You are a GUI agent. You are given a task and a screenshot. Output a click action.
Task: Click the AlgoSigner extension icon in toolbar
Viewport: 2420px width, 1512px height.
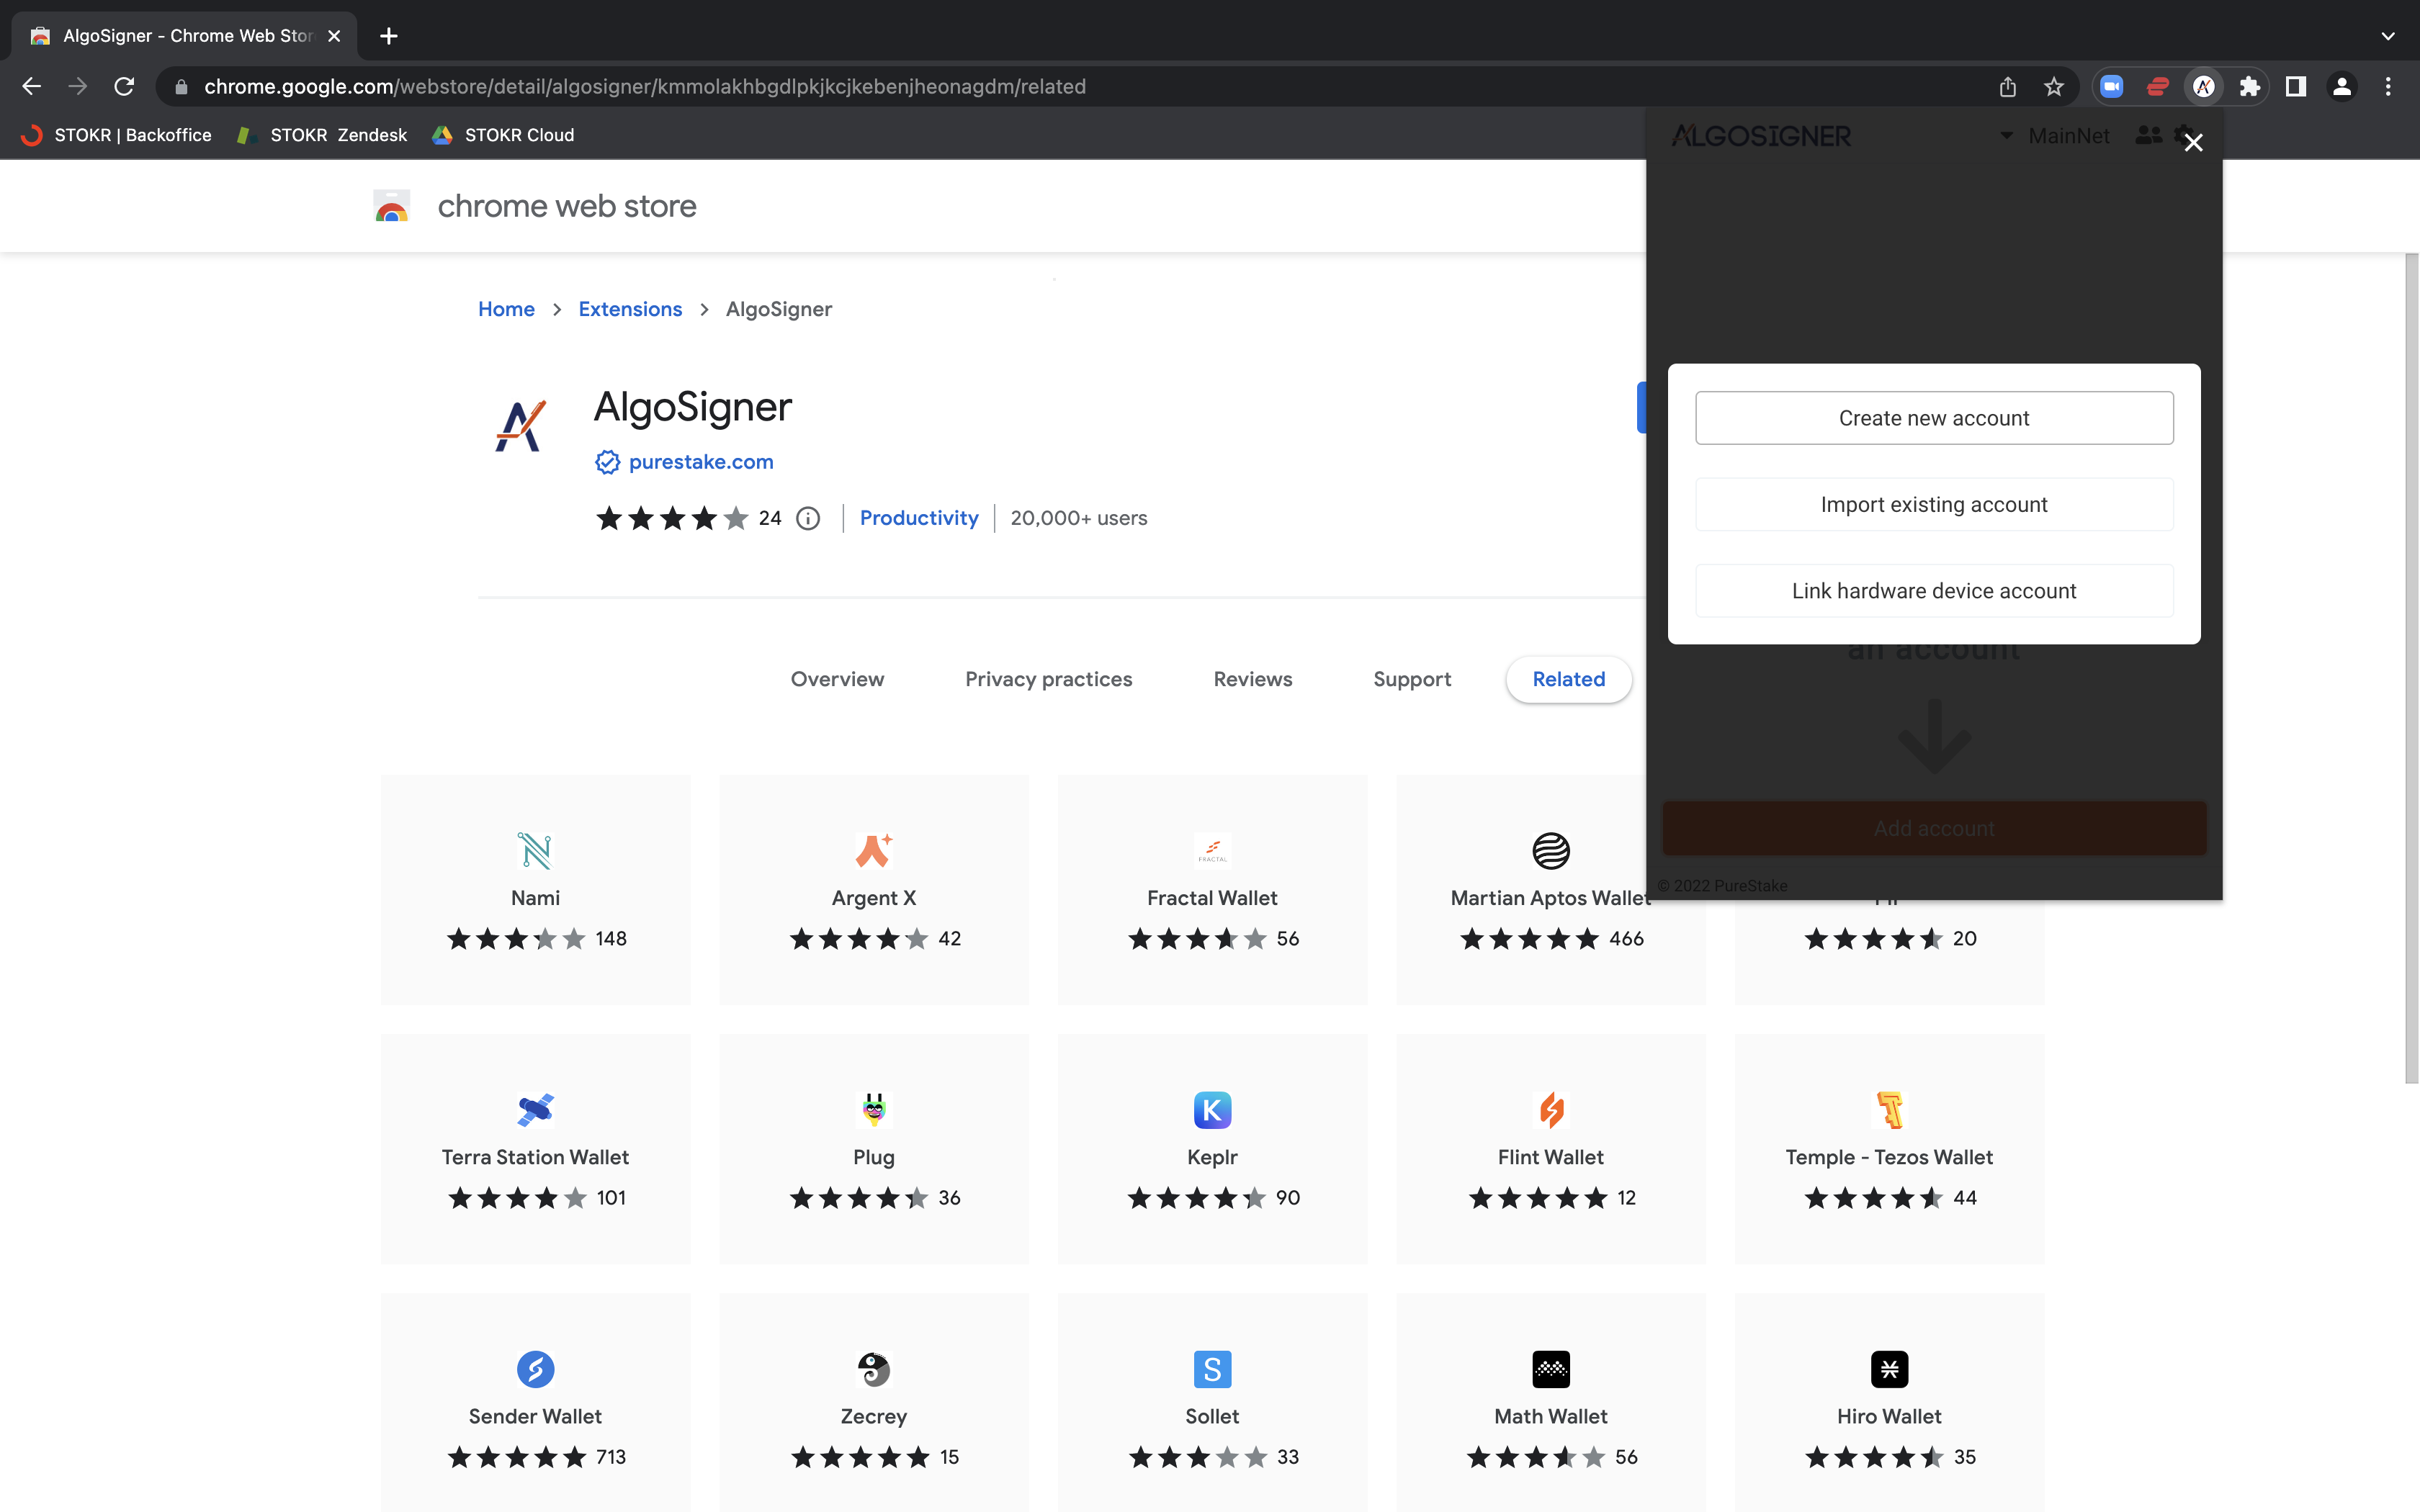point(2203,87)
